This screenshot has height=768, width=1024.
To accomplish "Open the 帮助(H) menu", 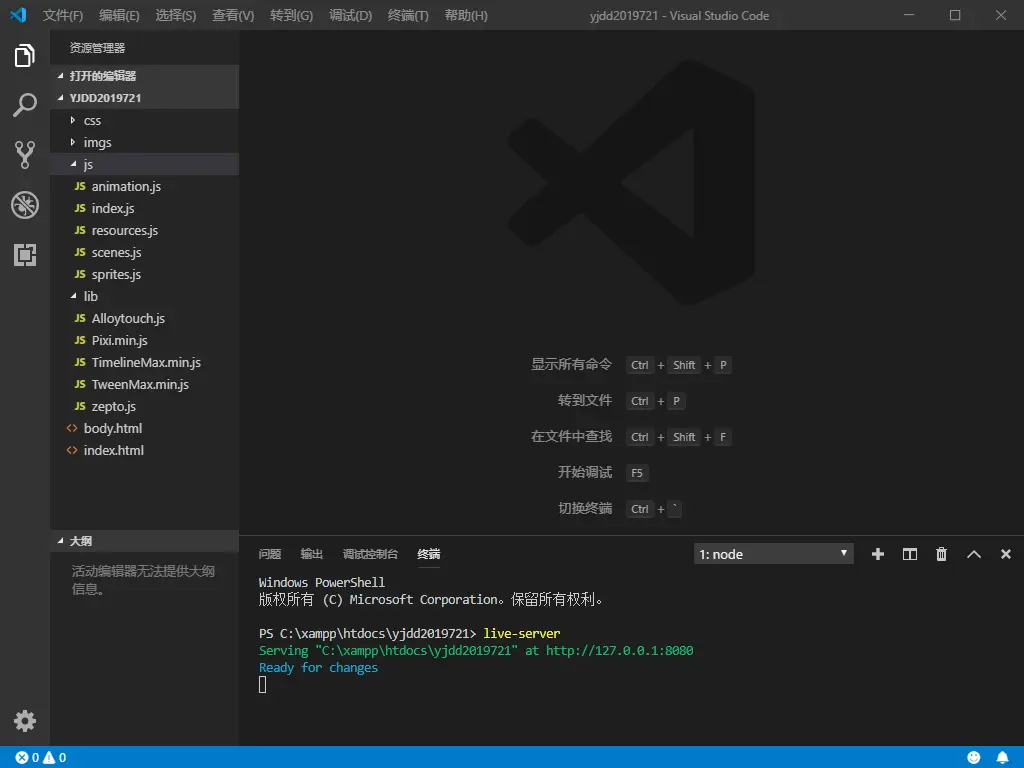I will [466, 15].
